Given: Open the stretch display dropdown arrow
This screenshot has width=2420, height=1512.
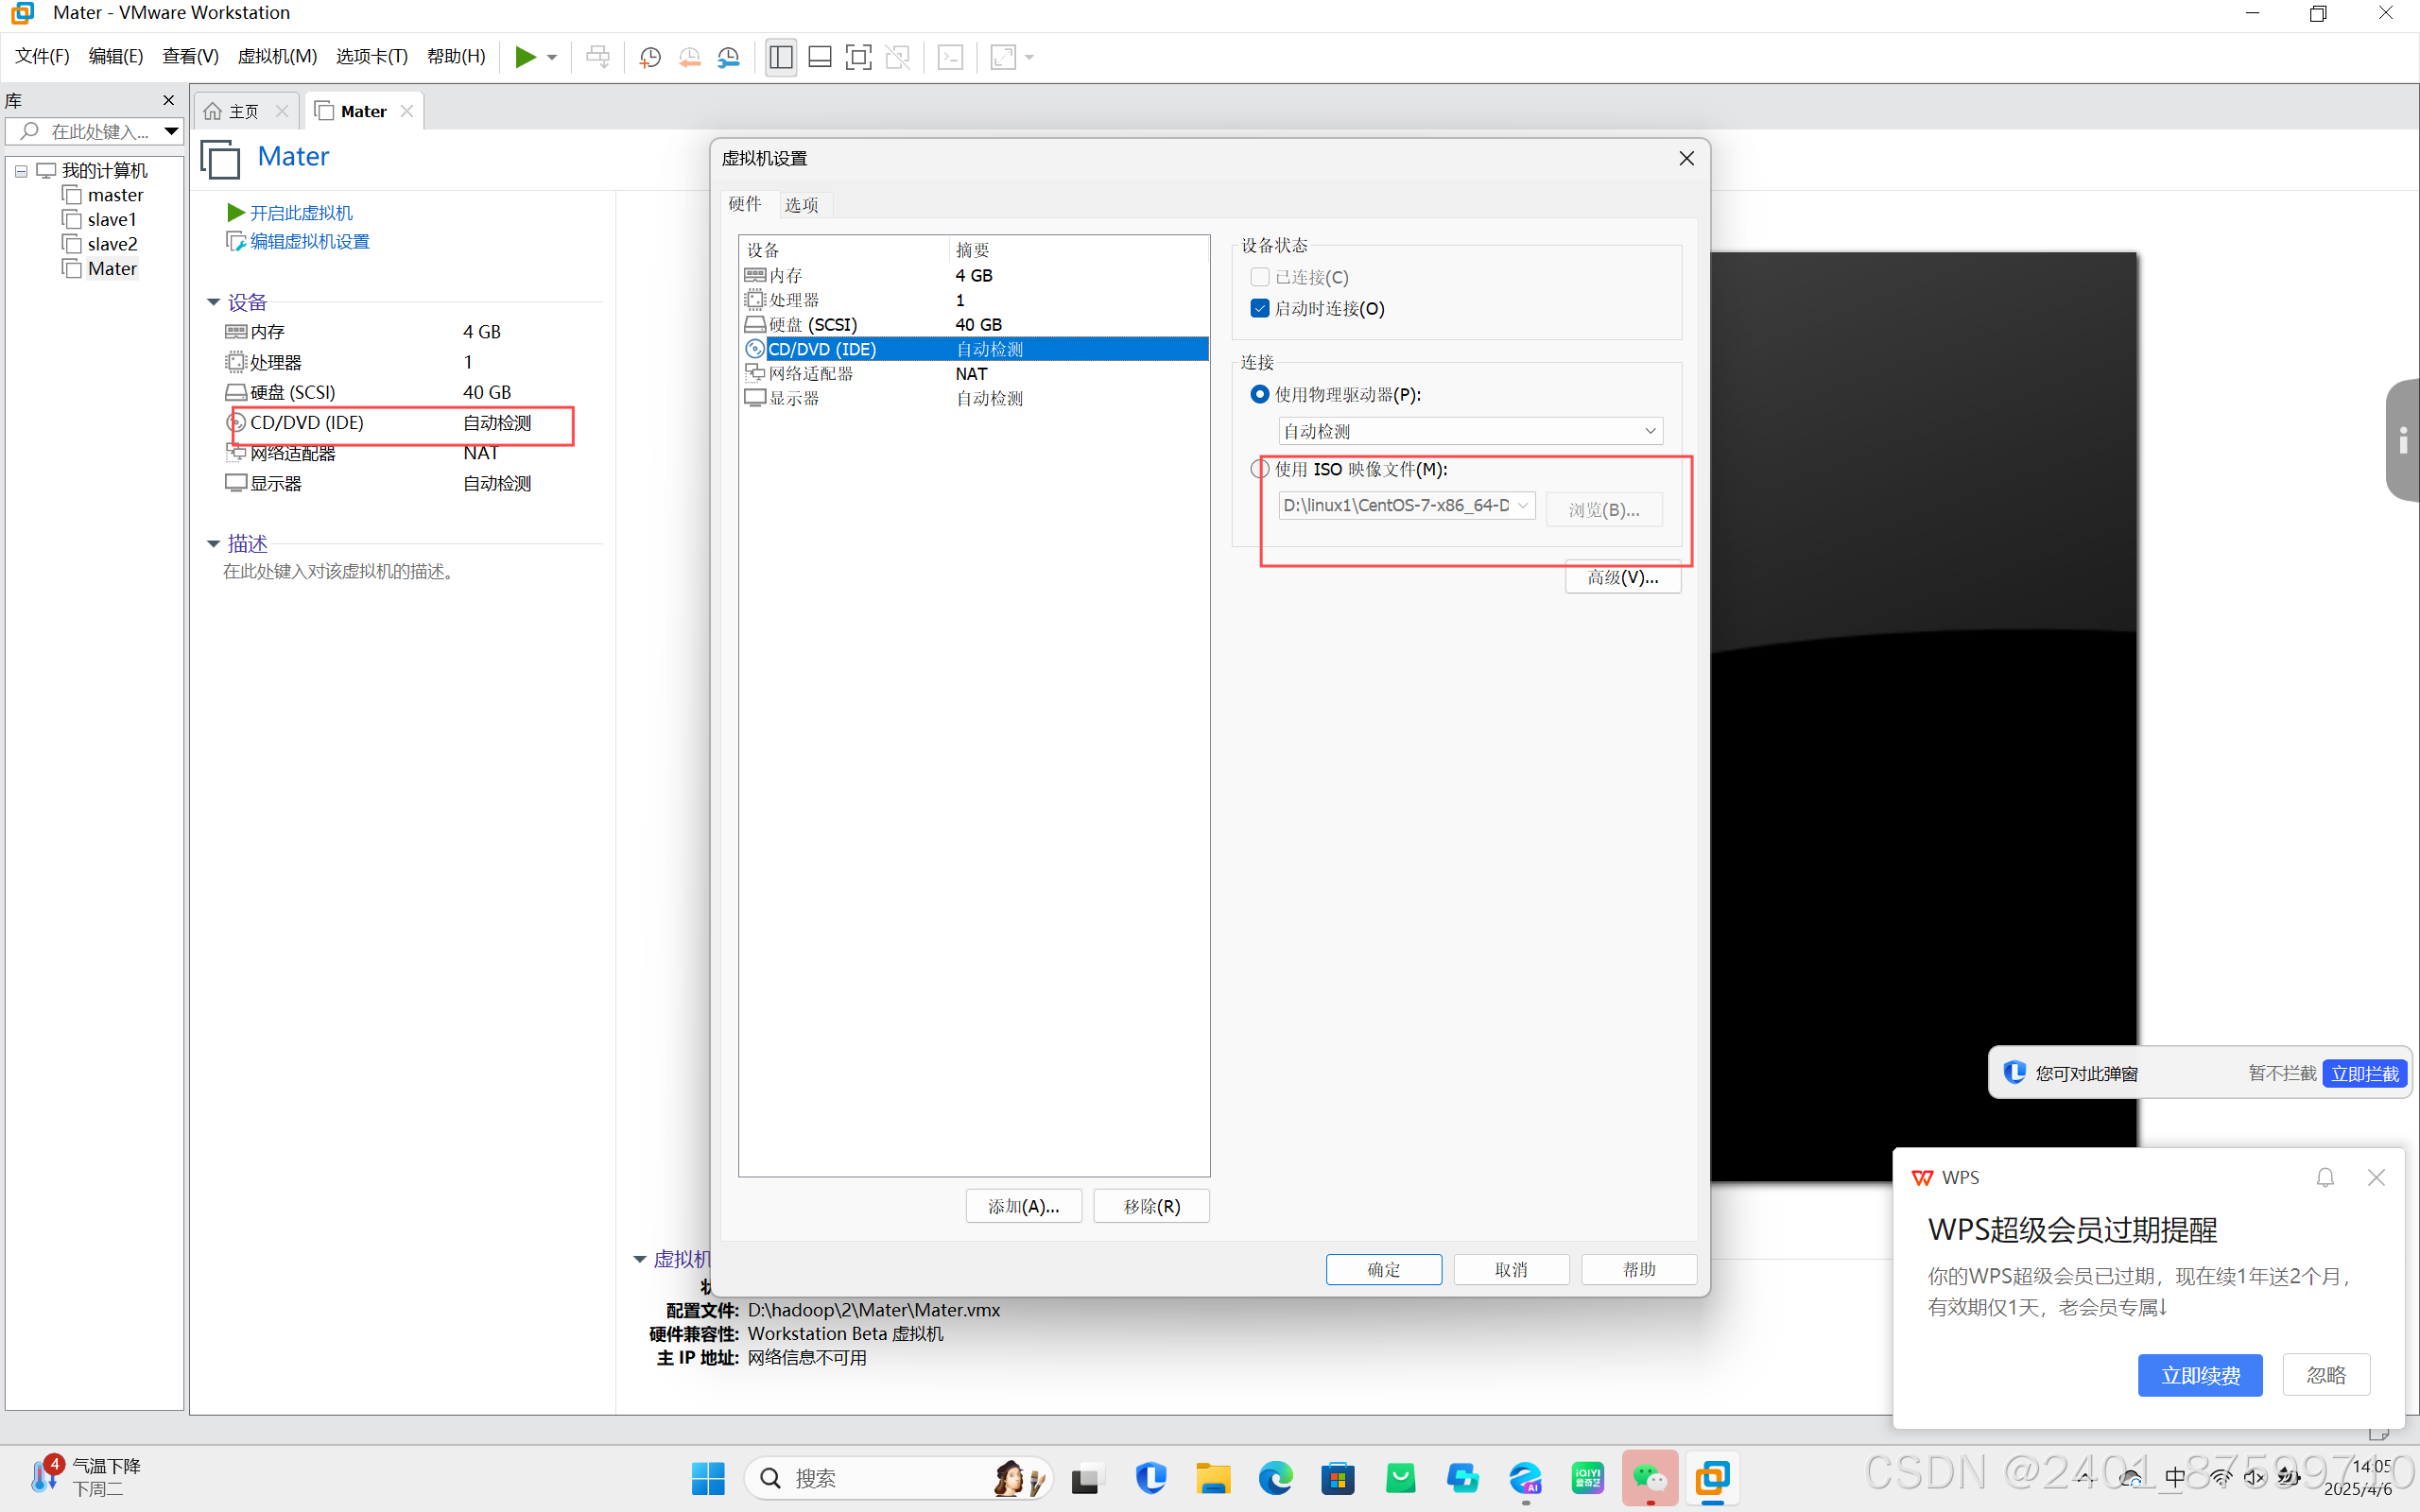Looking at the screenshot, I should point(1030,57).
